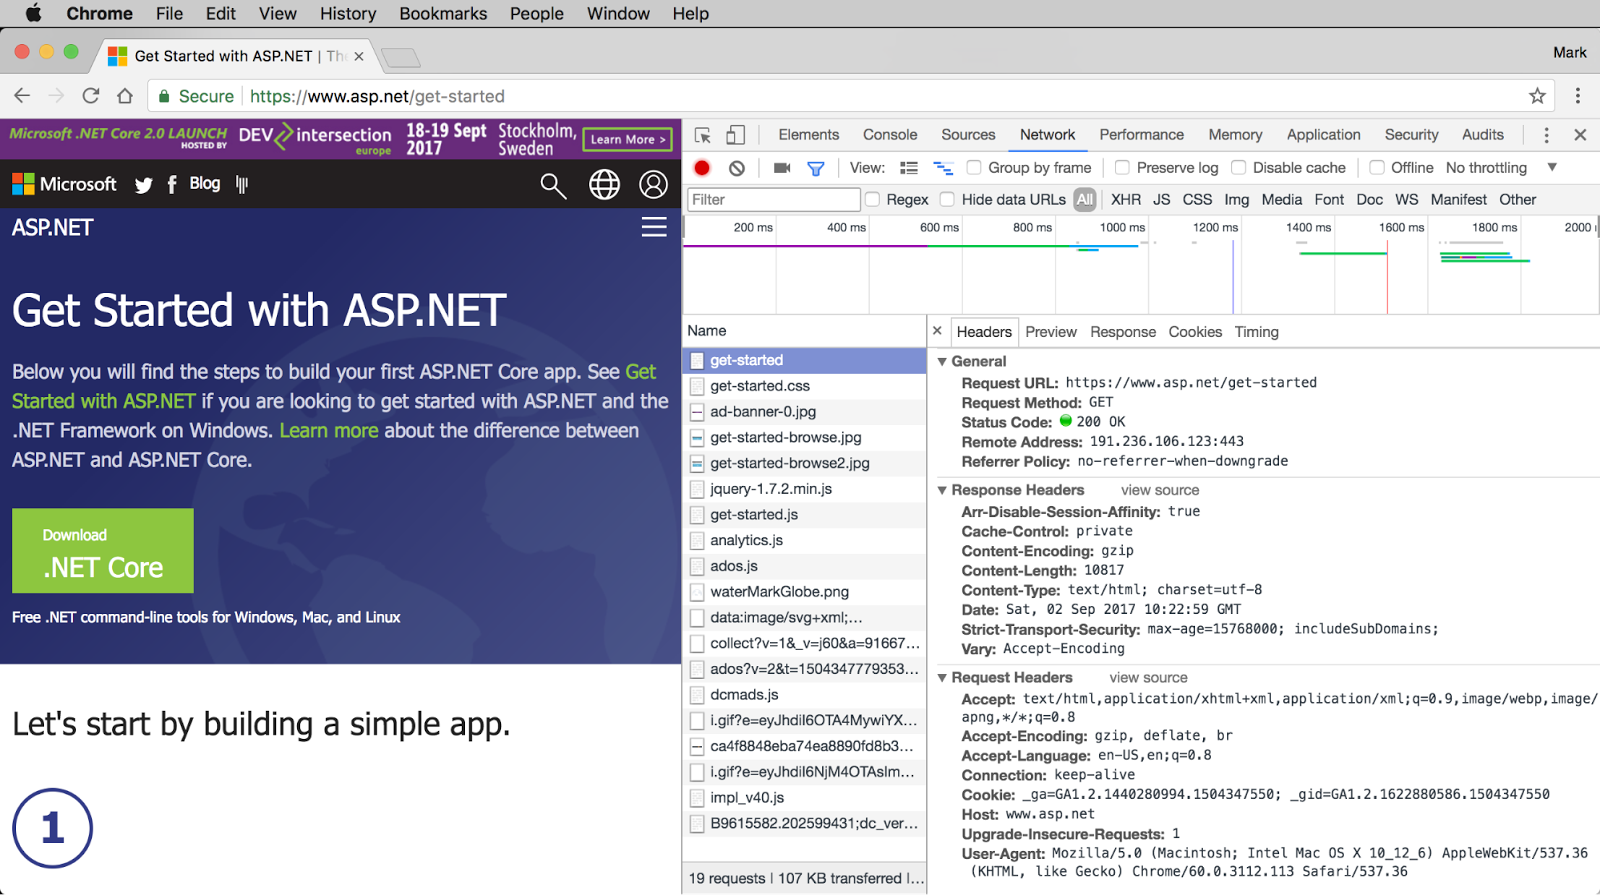
Task: Click the Learn More banner button
Action: (628, 140)
